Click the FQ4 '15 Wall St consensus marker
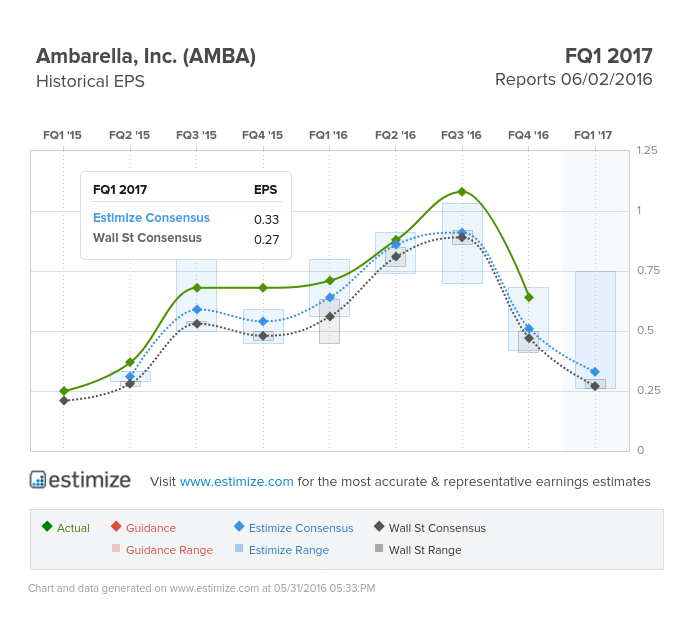This screenshot has width=685, height=620. coord(263,336)
